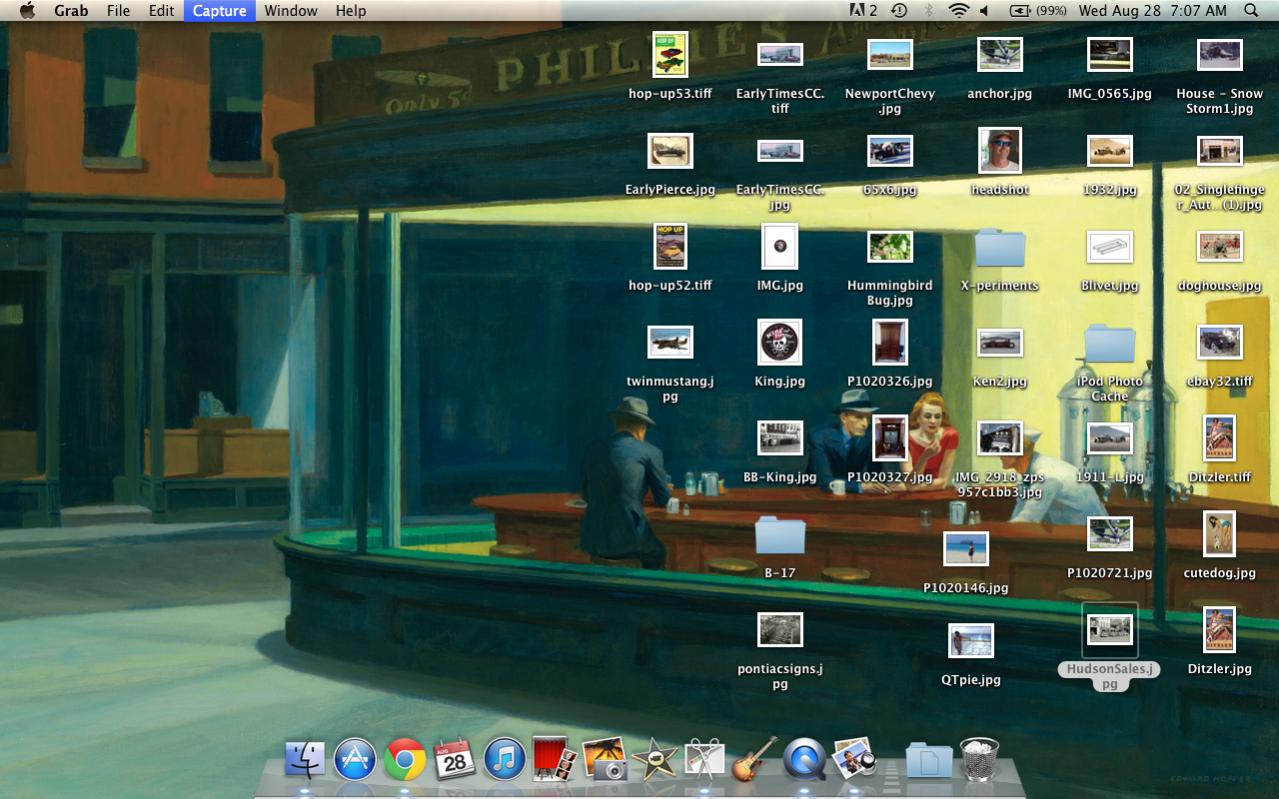Launch iMovie star icon
1279x799 pixels.
(655, 760)
